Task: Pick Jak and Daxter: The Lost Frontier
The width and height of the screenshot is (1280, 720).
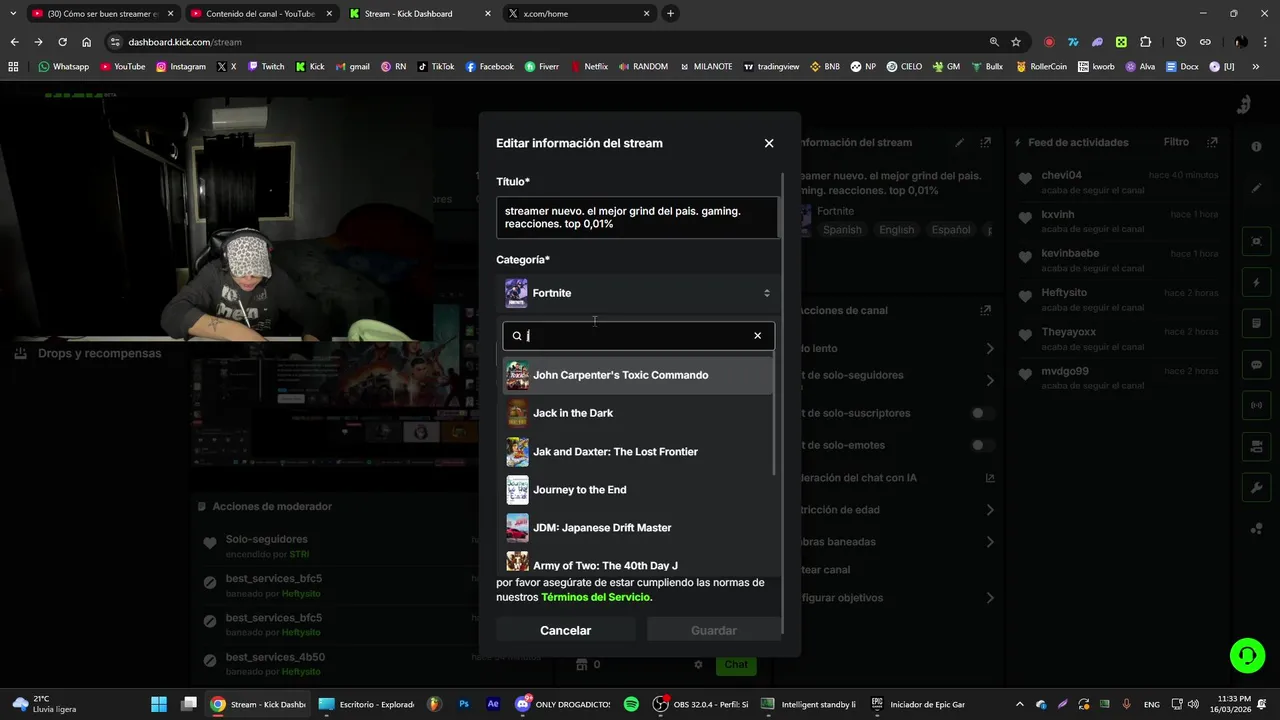Action: pos(638,451)
